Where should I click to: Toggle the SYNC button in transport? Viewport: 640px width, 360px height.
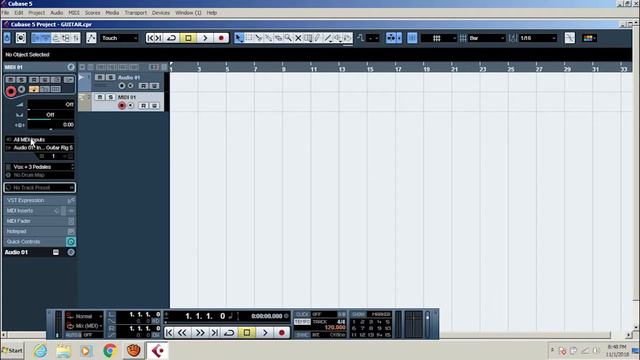[x=302, y=335]
